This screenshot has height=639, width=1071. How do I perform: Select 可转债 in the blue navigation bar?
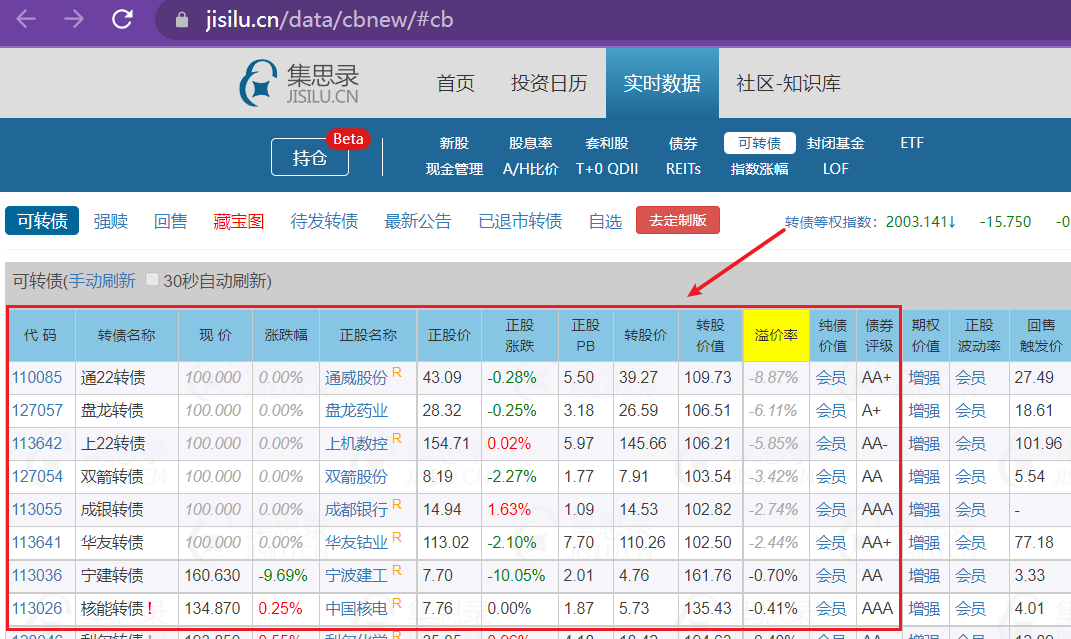pos(760,143)
